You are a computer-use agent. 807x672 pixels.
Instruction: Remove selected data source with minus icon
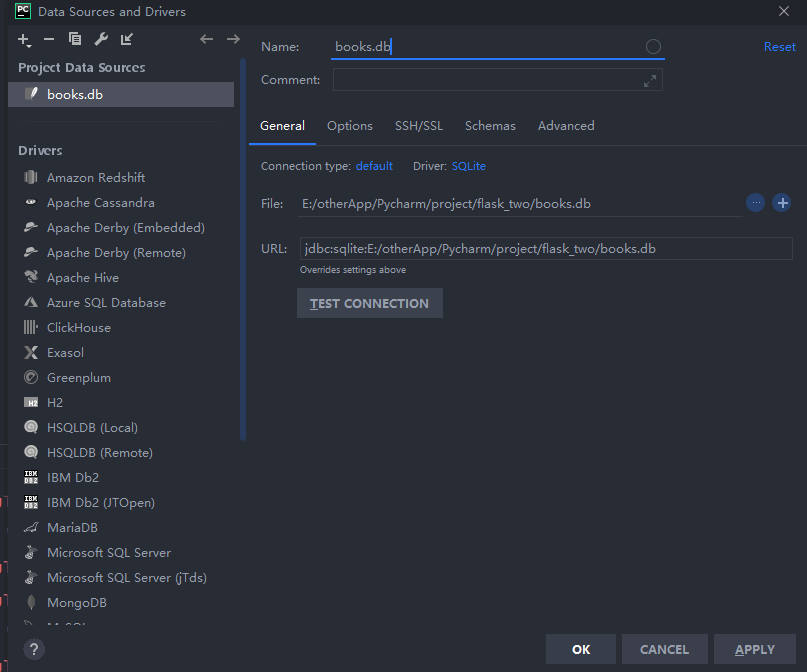(x=49, y=39)
